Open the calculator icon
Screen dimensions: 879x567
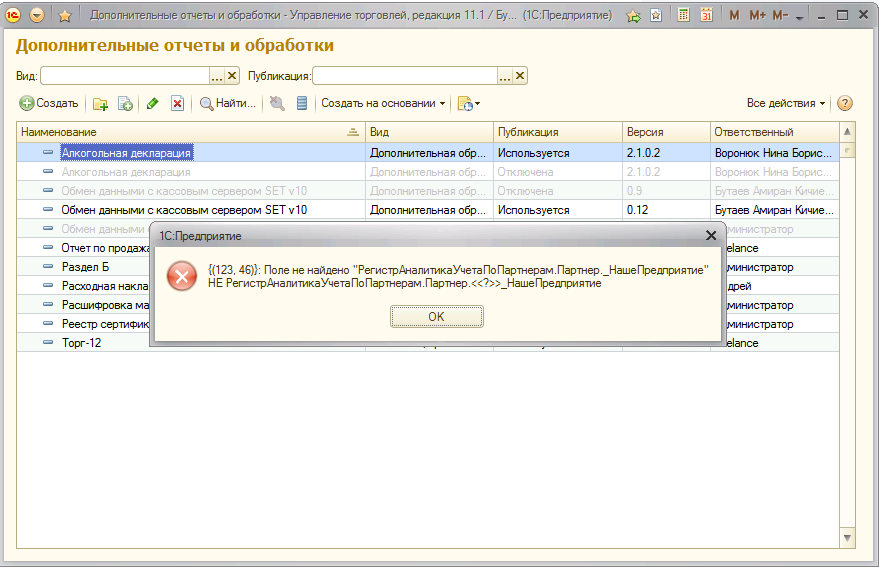coord(683,15)
